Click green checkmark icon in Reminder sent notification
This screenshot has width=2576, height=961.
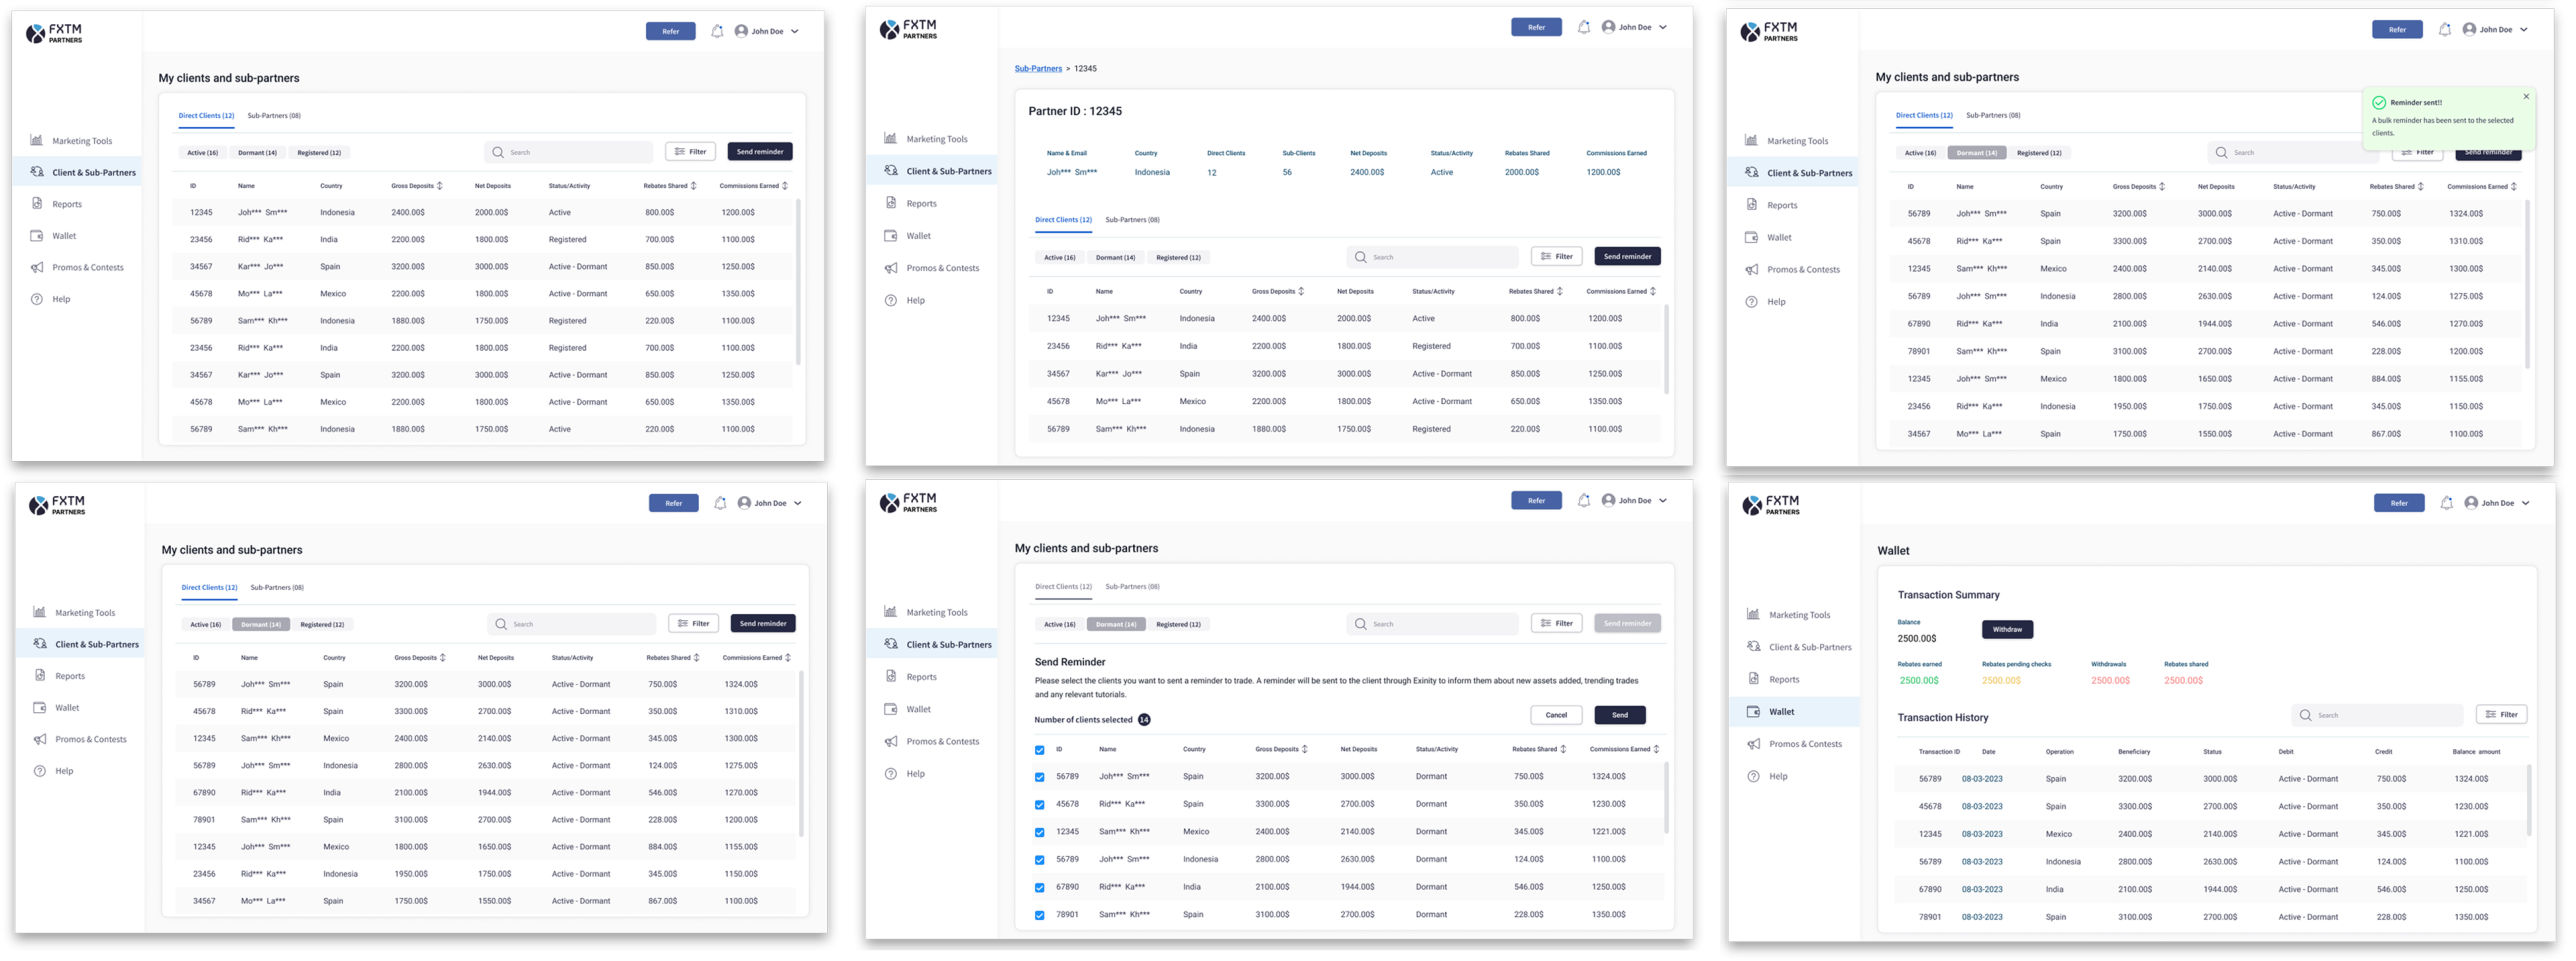(x=2379, y=102)
